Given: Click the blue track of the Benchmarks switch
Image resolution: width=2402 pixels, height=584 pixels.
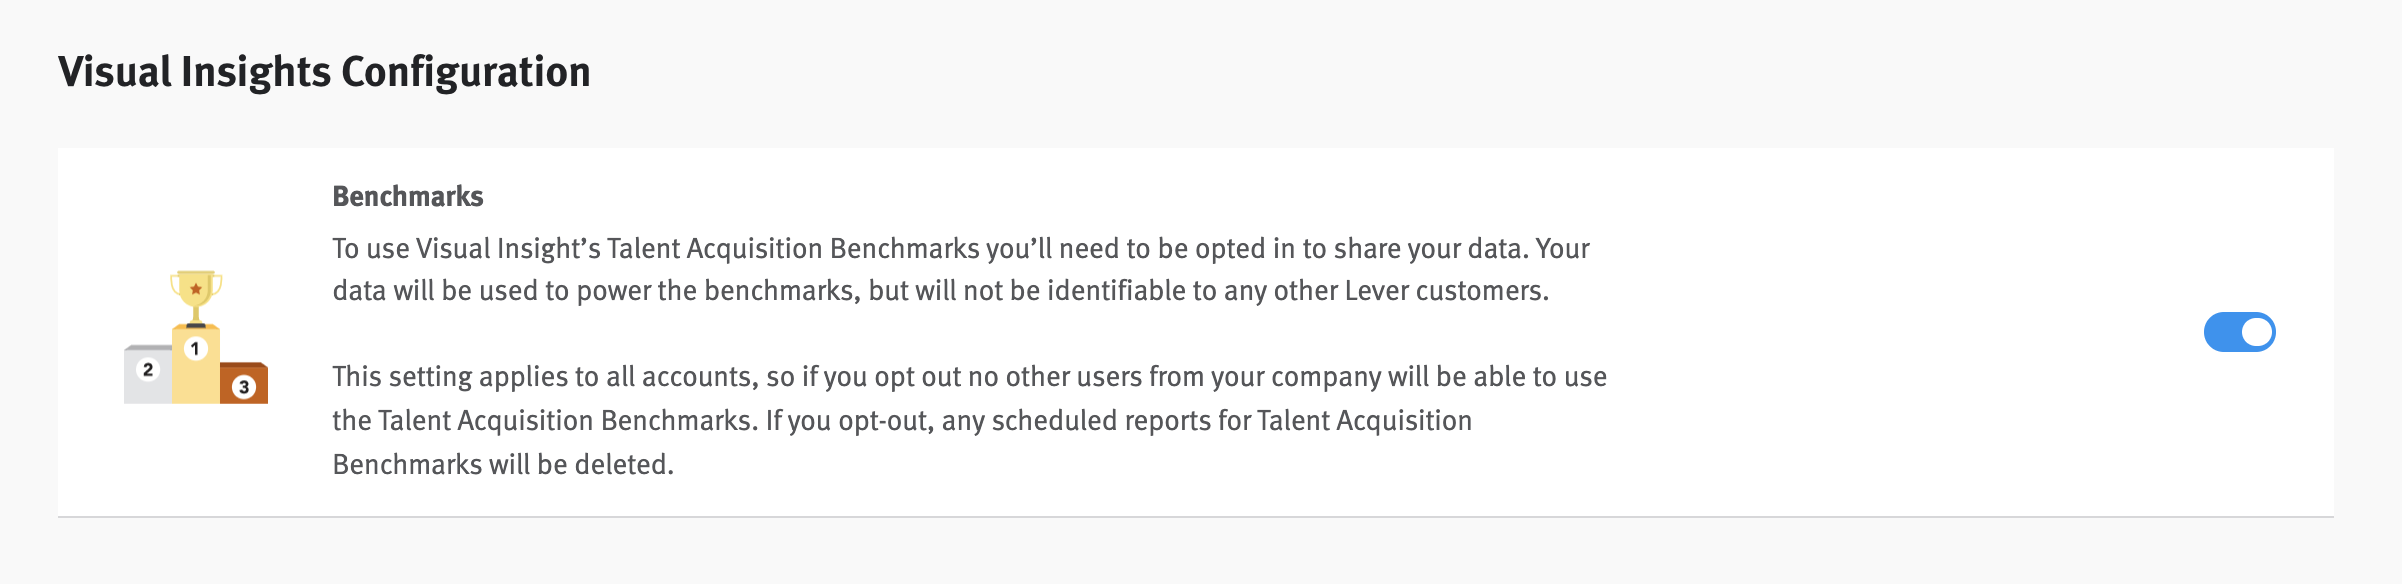Looking at the screenshot, I should coord(2222,332).
